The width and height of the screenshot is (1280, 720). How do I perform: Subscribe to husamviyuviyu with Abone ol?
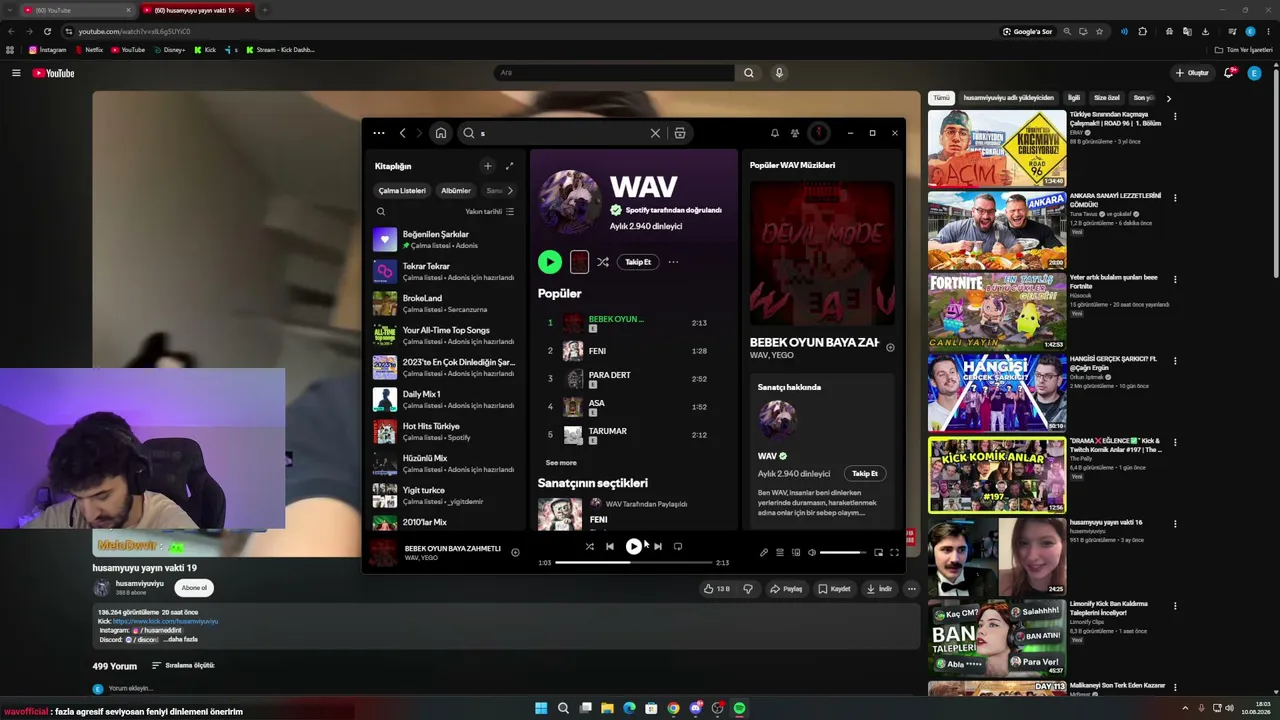194,588
